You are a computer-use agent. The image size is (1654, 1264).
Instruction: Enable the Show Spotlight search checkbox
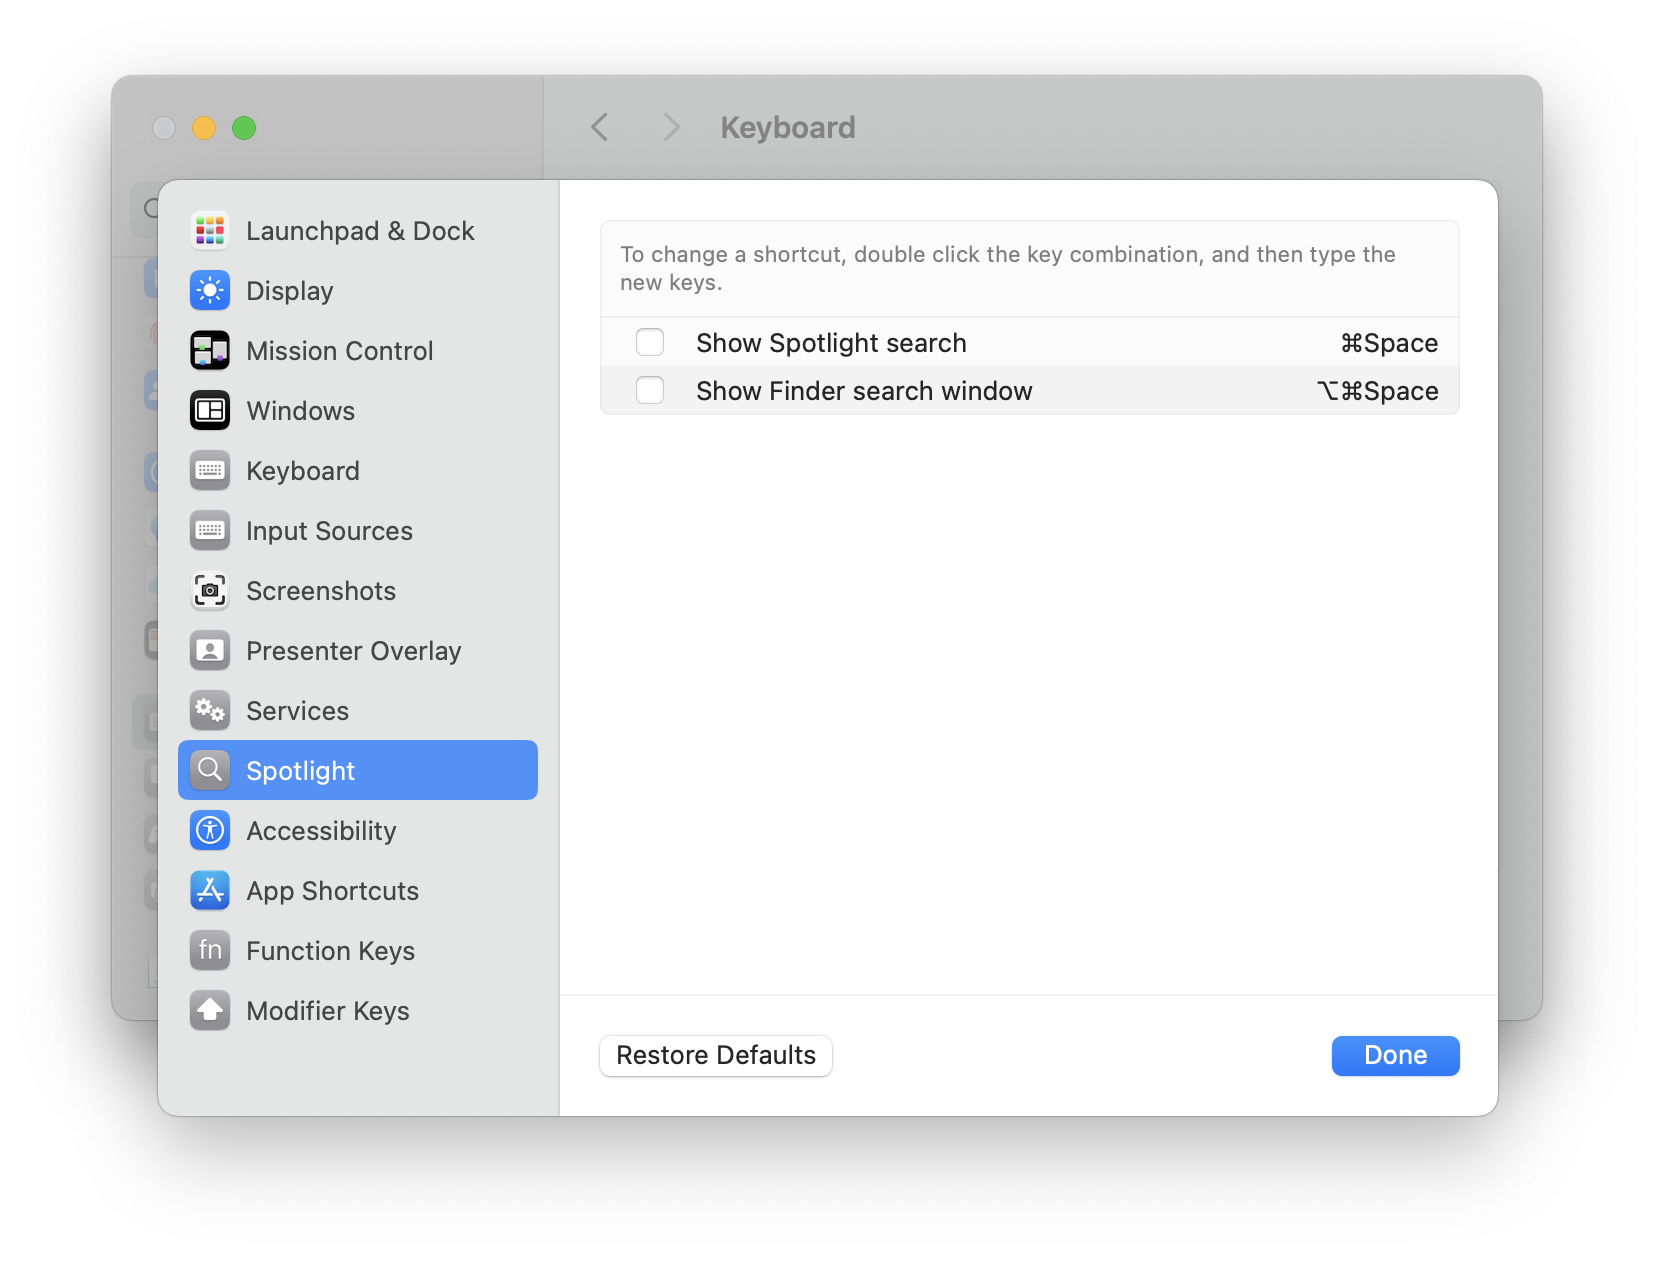click(650, 343)
